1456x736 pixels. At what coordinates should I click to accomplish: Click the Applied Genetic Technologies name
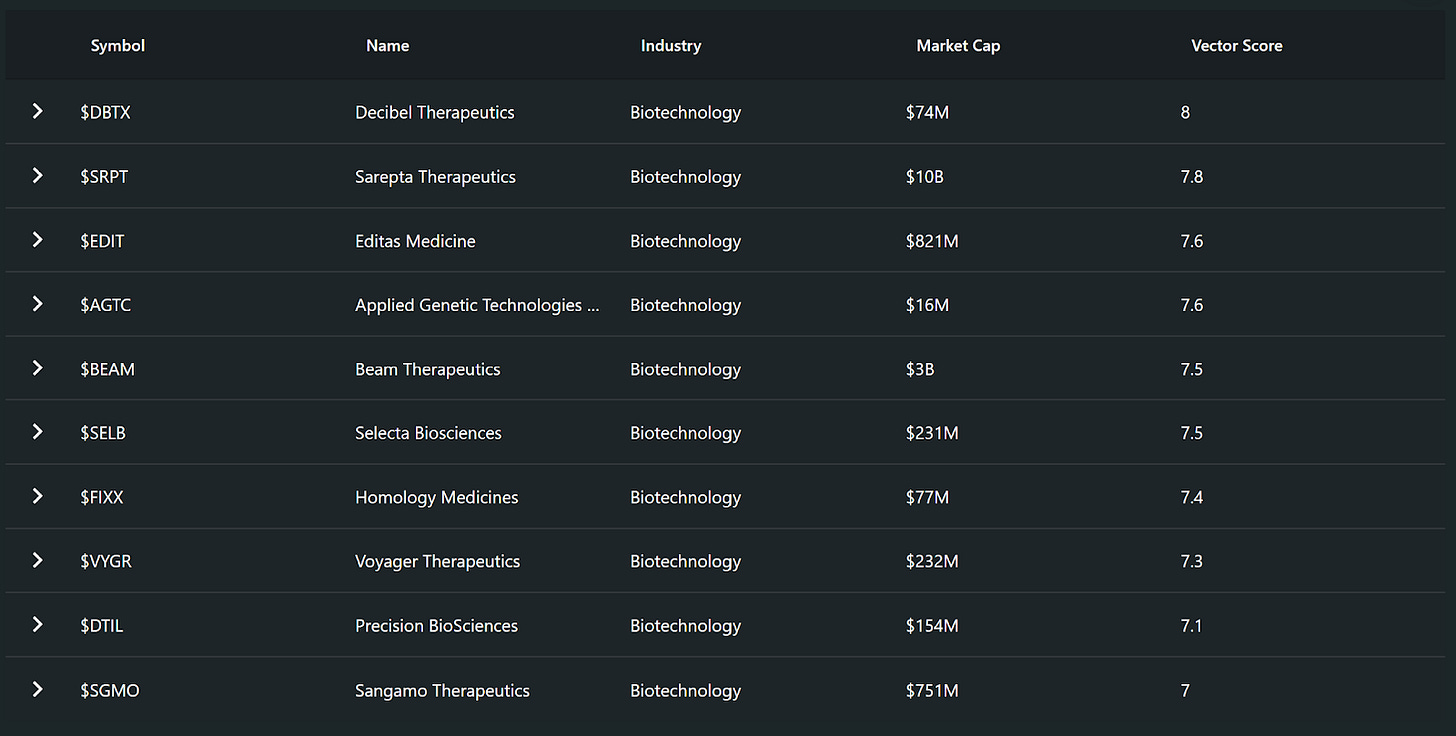pyautogui.click(x=477, y=305)
